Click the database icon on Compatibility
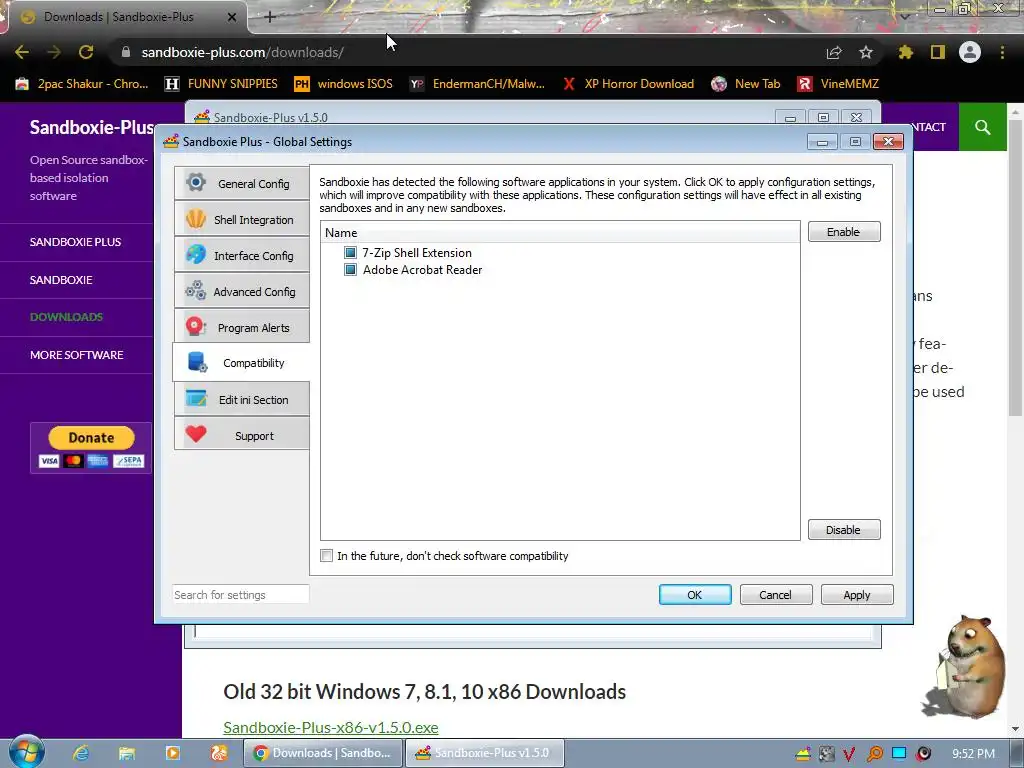 (197, 362)
